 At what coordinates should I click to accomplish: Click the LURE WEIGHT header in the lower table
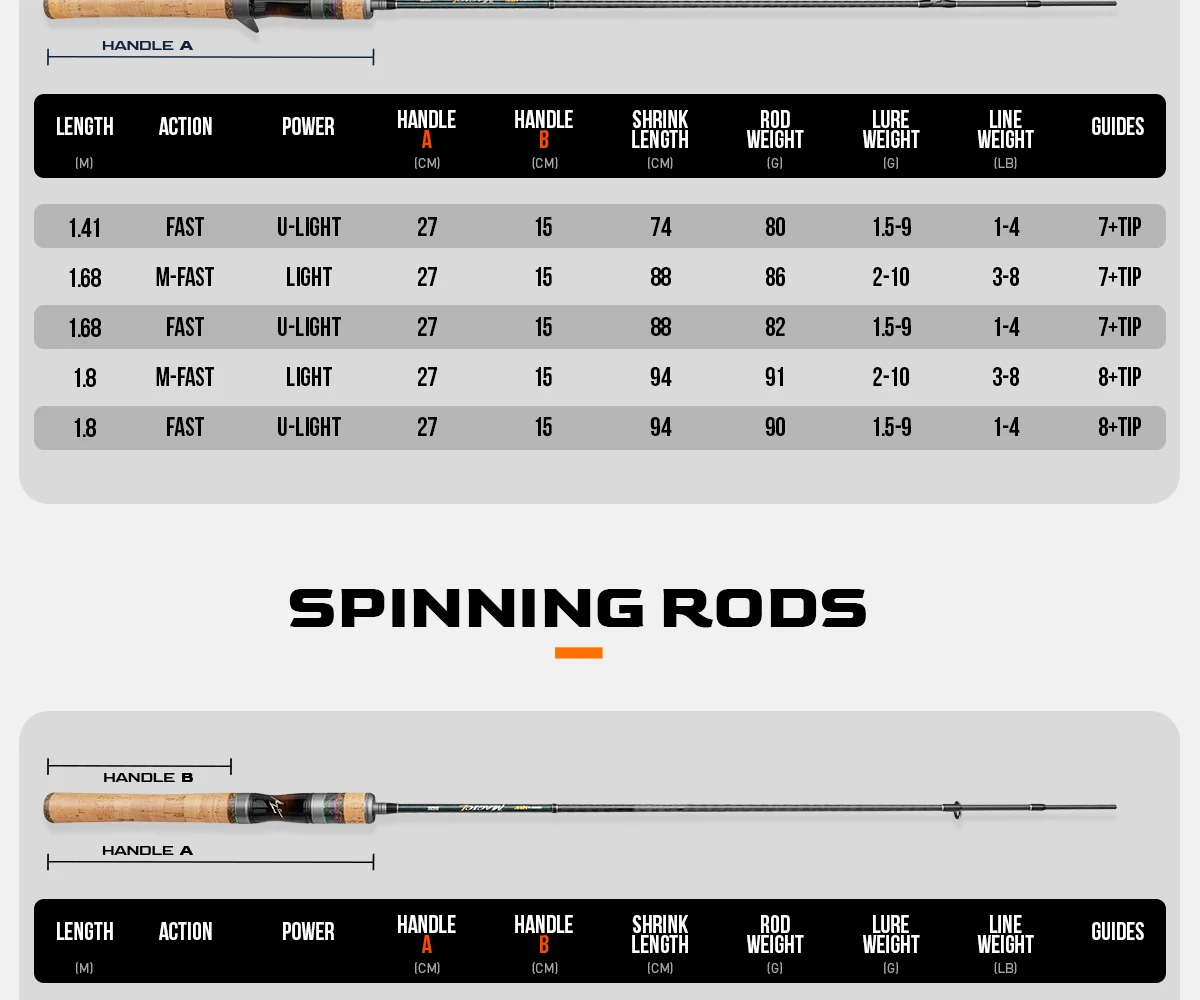coord(890,935)
